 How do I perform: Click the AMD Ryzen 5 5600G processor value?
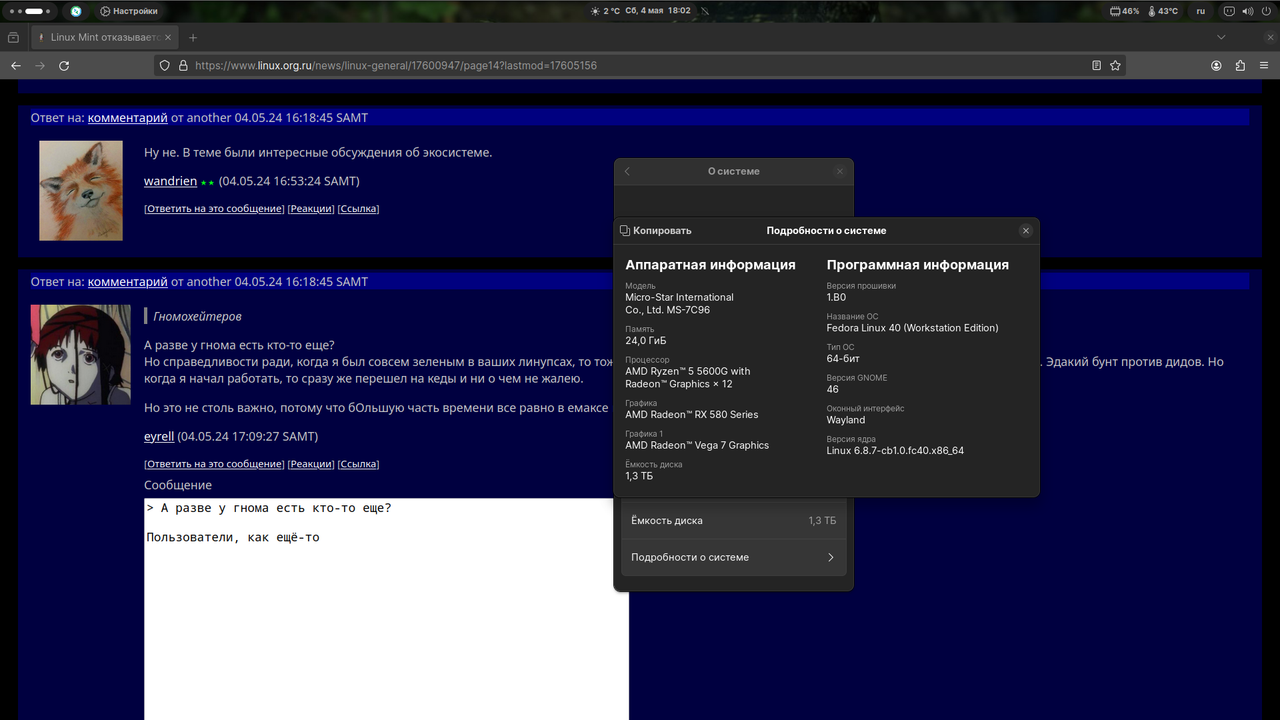(687, 377)
